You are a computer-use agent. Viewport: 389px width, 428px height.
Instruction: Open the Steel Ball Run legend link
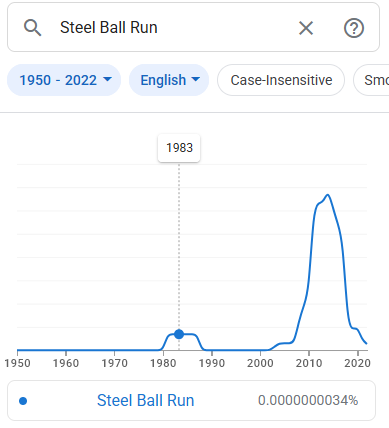pyautogui.click(x=145, y=400)
